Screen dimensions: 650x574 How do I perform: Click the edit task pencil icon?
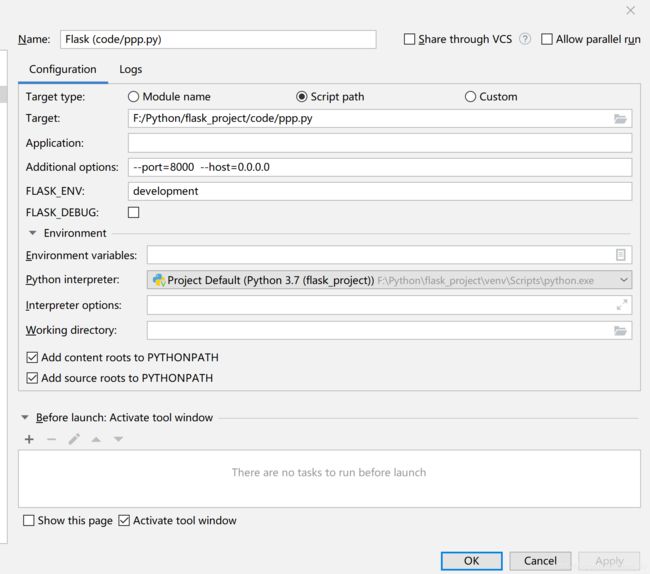coord(74,439)
